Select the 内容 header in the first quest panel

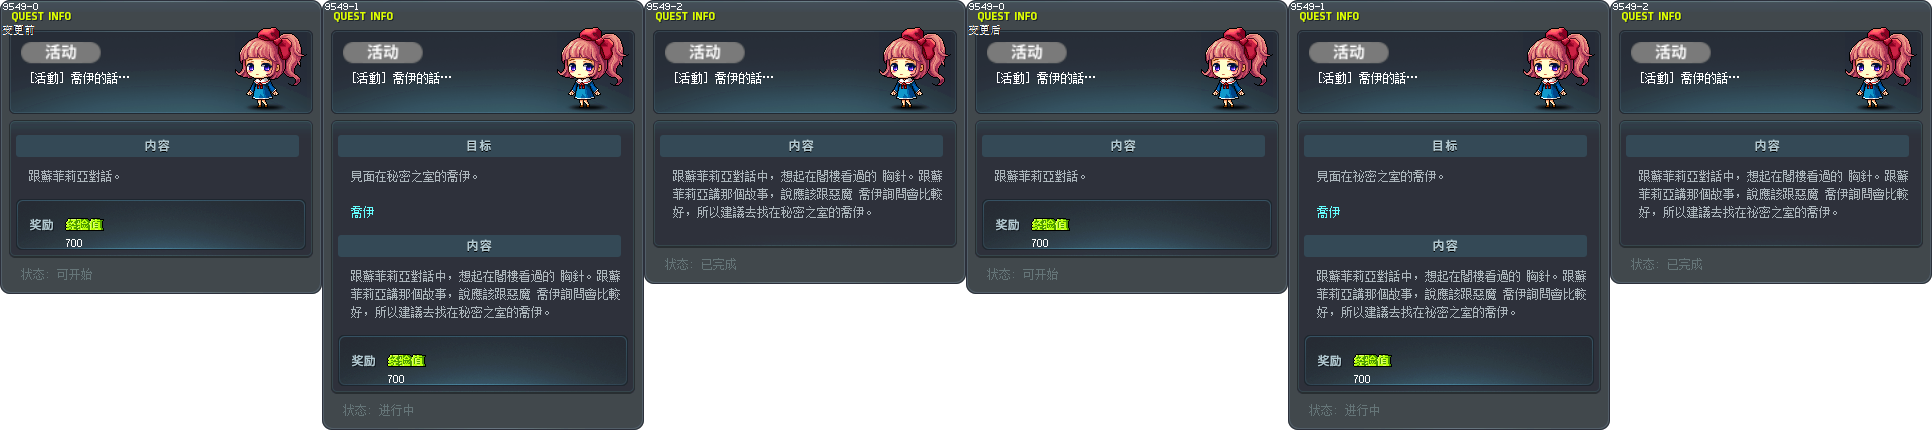click(157, 146)
